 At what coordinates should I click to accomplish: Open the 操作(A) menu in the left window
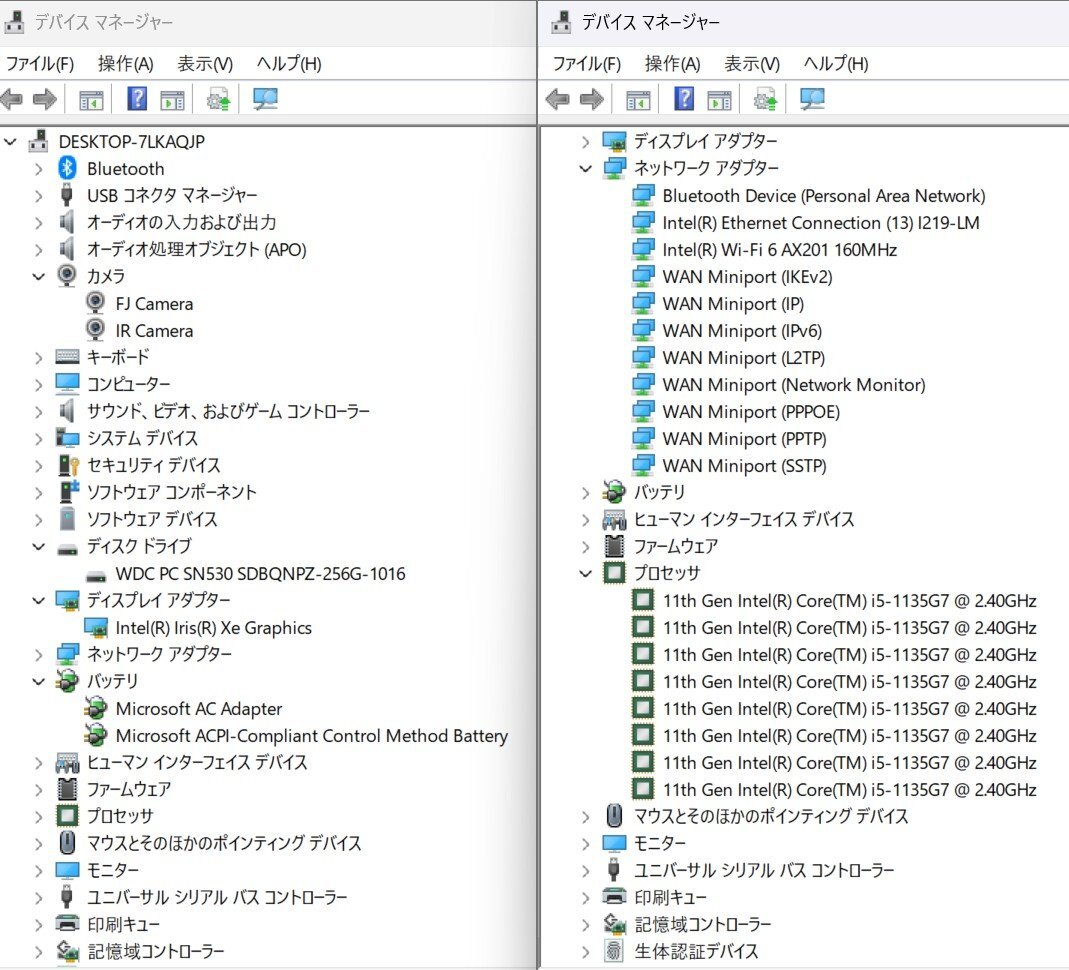(x=125, y=64)
